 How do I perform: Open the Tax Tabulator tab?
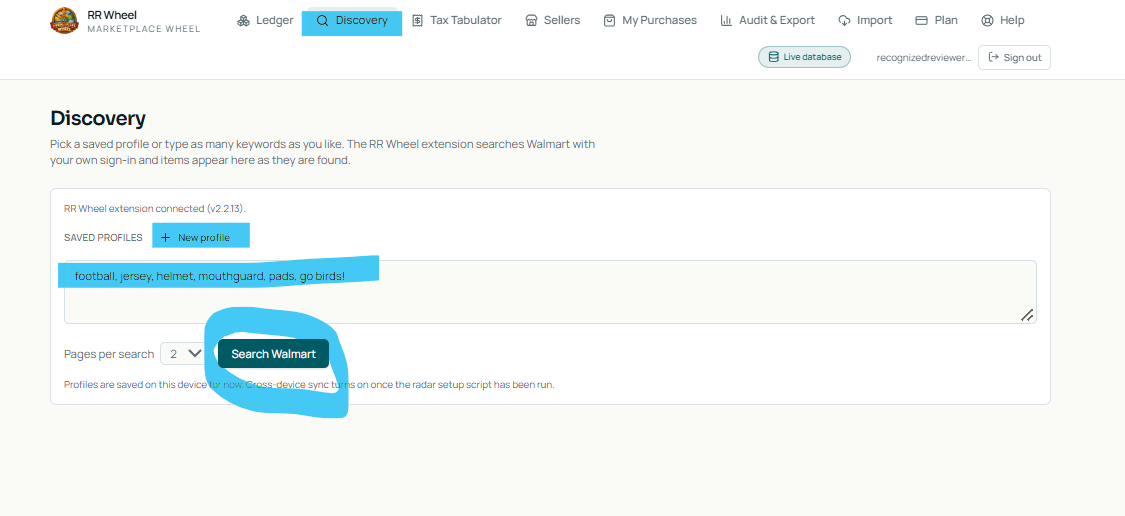pyautogui.click(x=456, y=20)
